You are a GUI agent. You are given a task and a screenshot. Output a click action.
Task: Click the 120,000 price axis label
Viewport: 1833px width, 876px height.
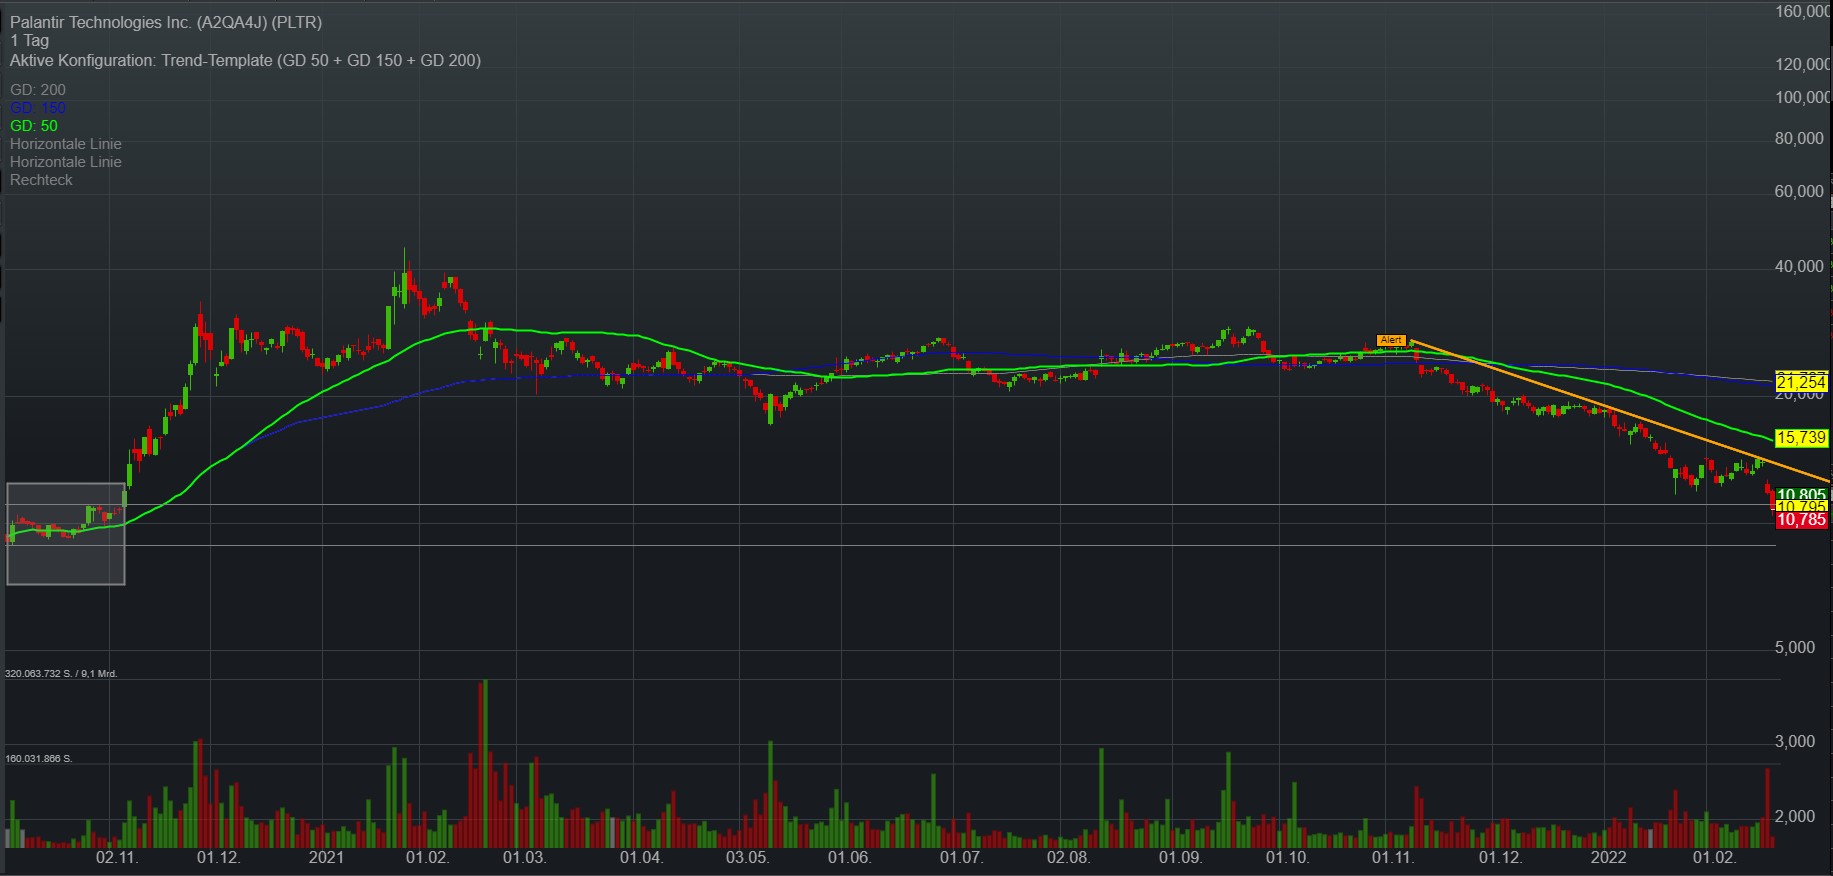(x=1803, y=64)
